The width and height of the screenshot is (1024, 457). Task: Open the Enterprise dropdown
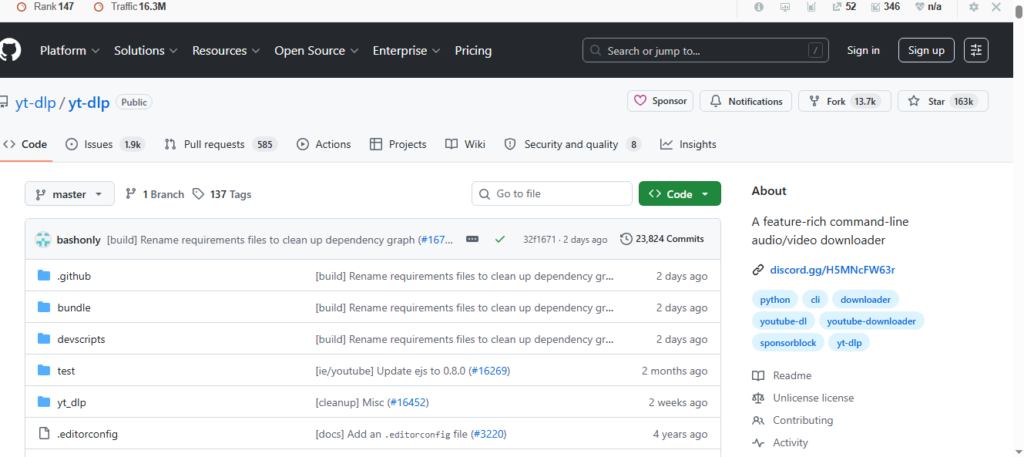pos(406,50)
